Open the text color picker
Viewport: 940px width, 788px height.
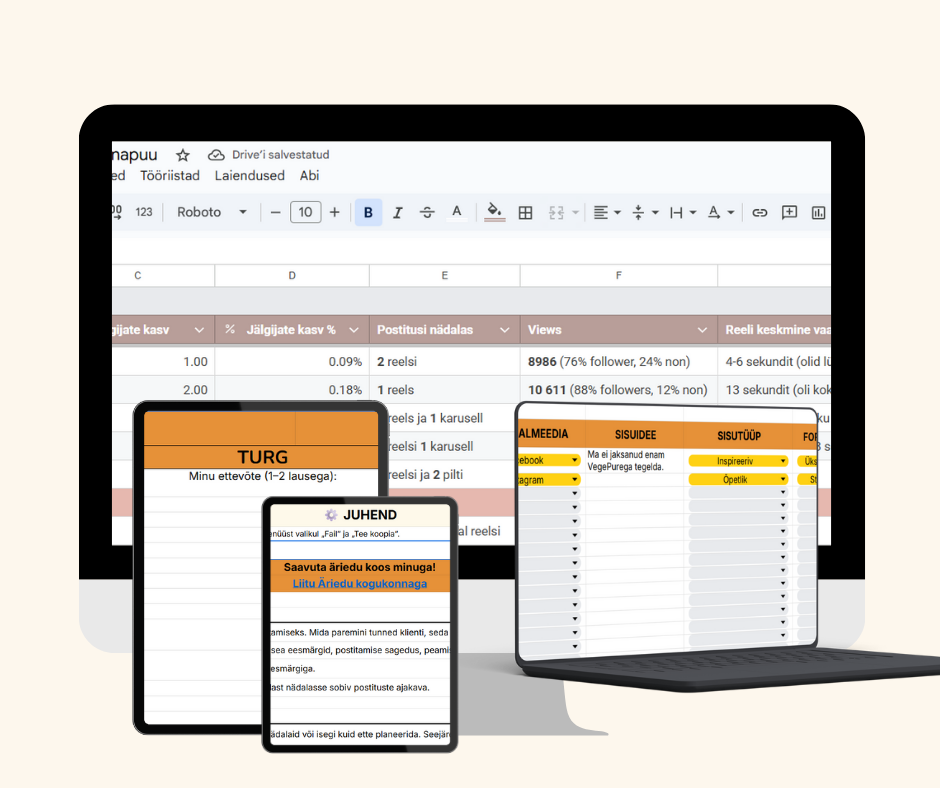coord(457,212)
